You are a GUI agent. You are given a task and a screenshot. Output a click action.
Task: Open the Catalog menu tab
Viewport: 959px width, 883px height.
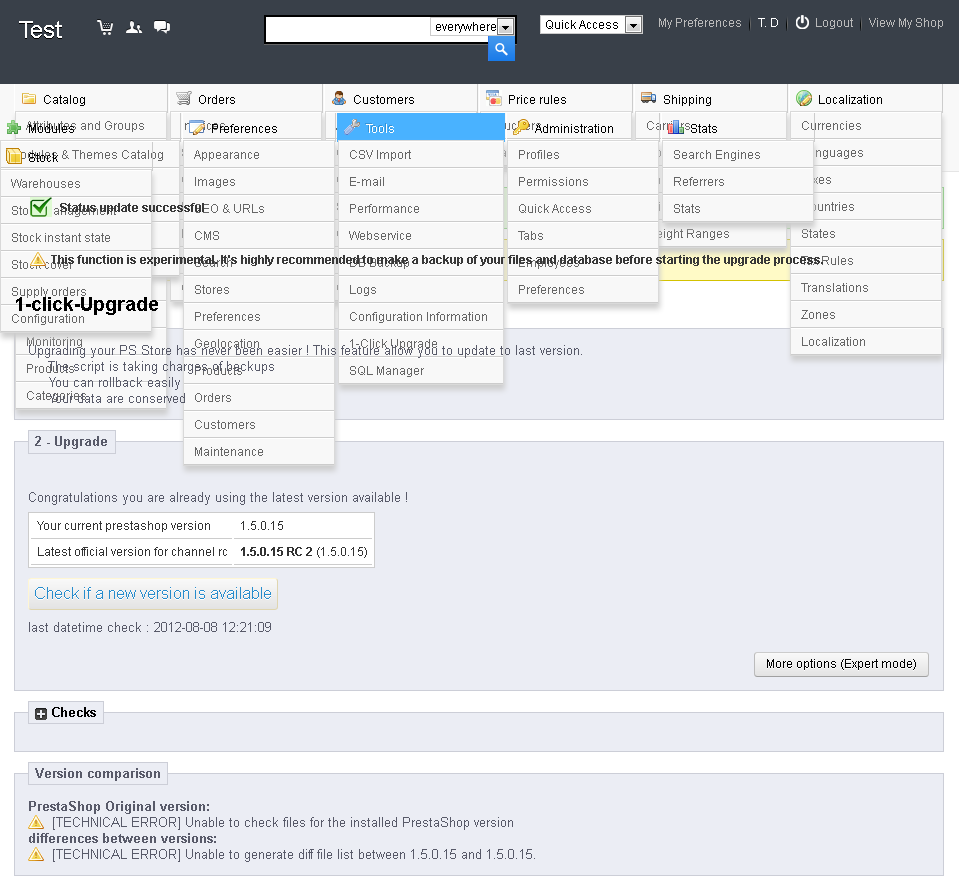(x=91, y=99)
